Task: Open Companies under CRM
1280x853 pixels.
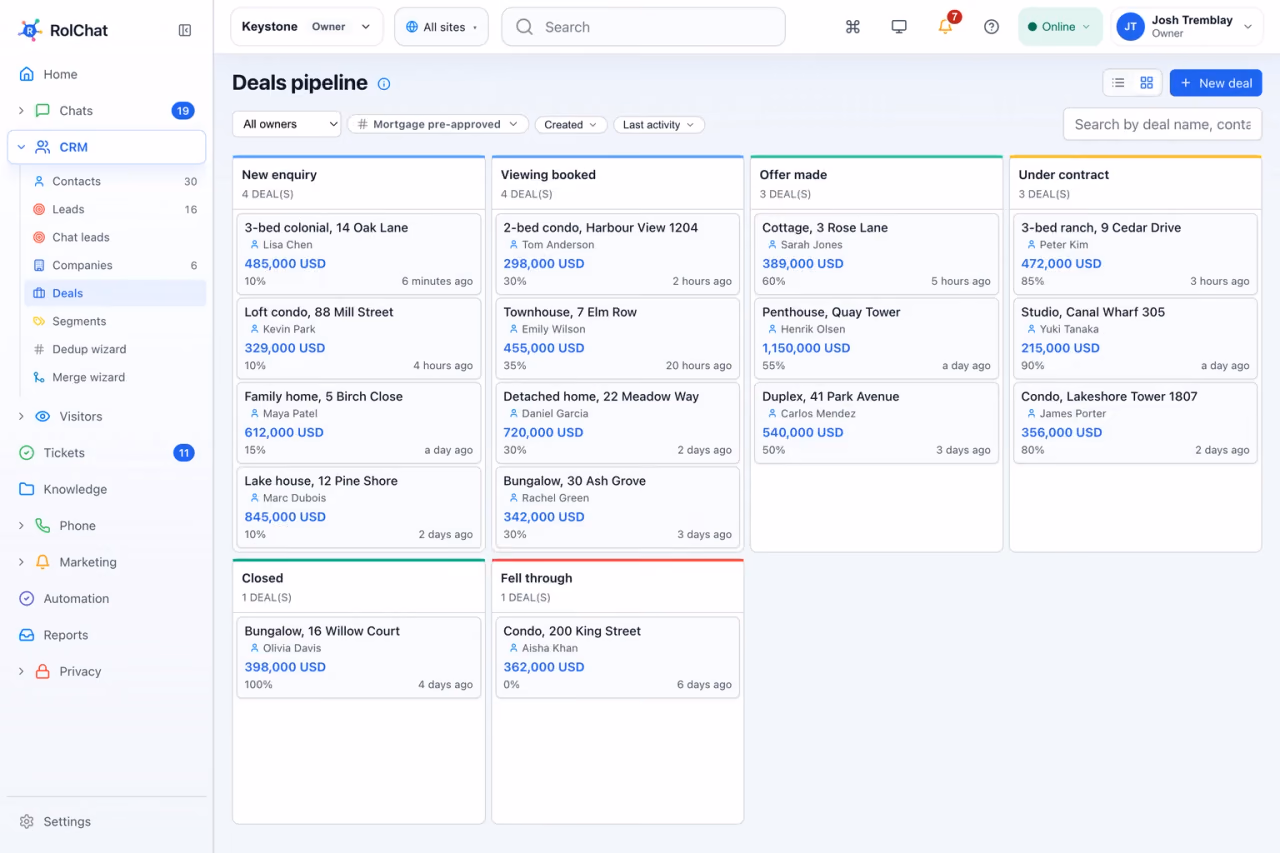Action: coord(115,265)
